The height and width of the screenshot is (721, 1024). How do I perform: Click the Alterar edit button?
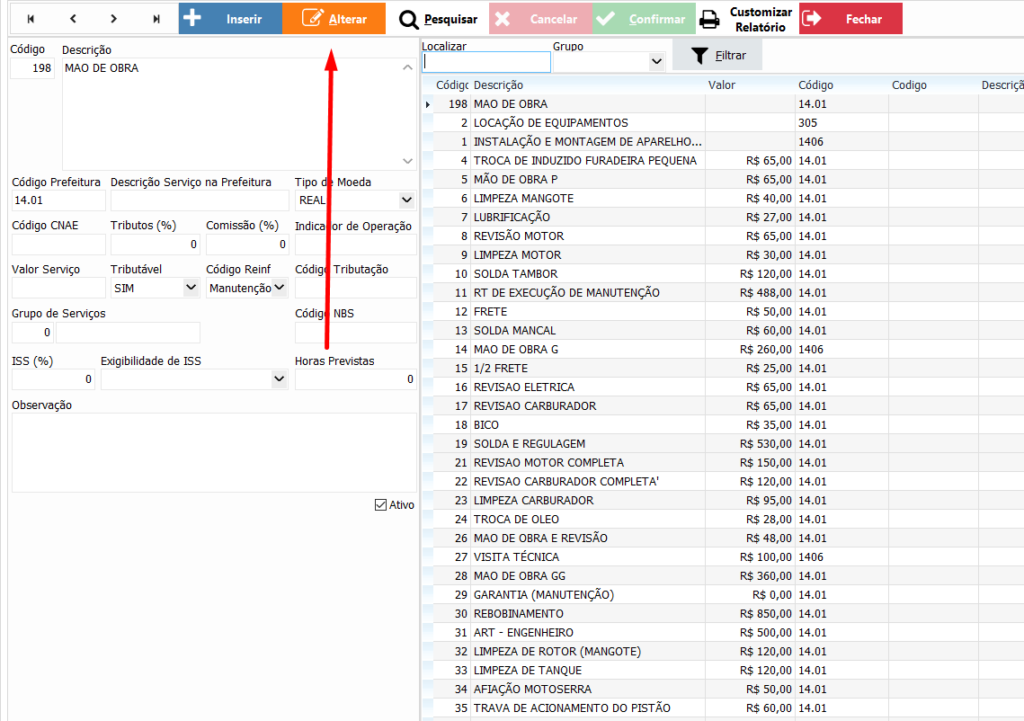333,19
